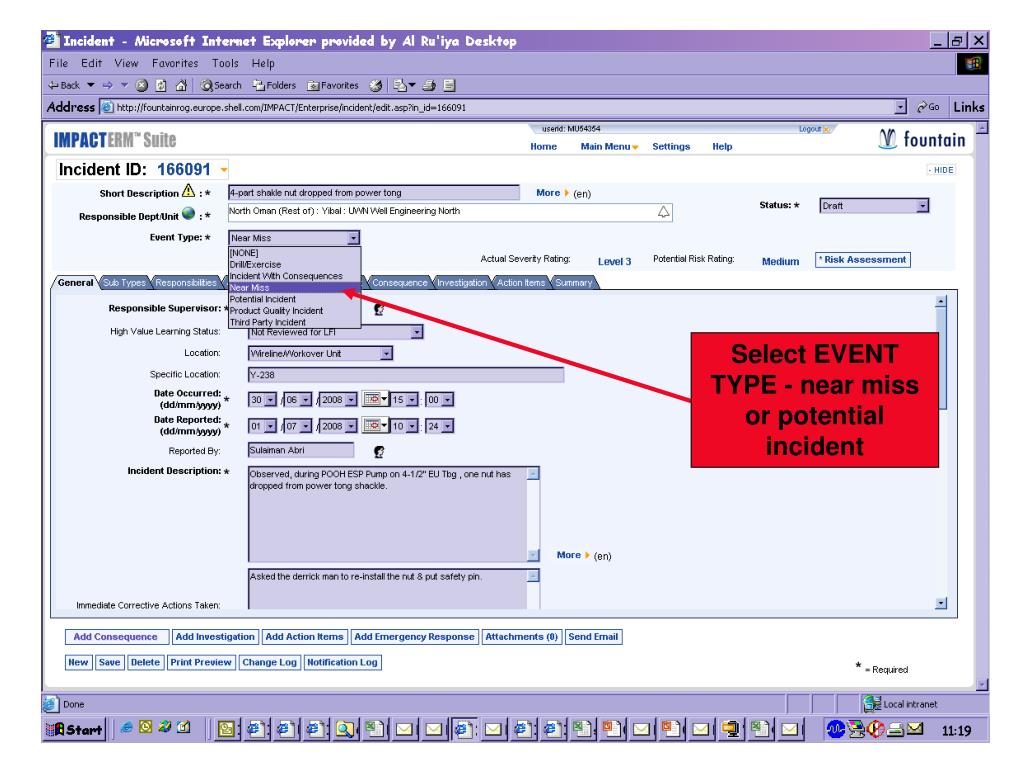This screenshot has height=768, width=1024.
Task: Click the Specific Location field Y-238
Action: pyautogui.click(x=406, y=375)
